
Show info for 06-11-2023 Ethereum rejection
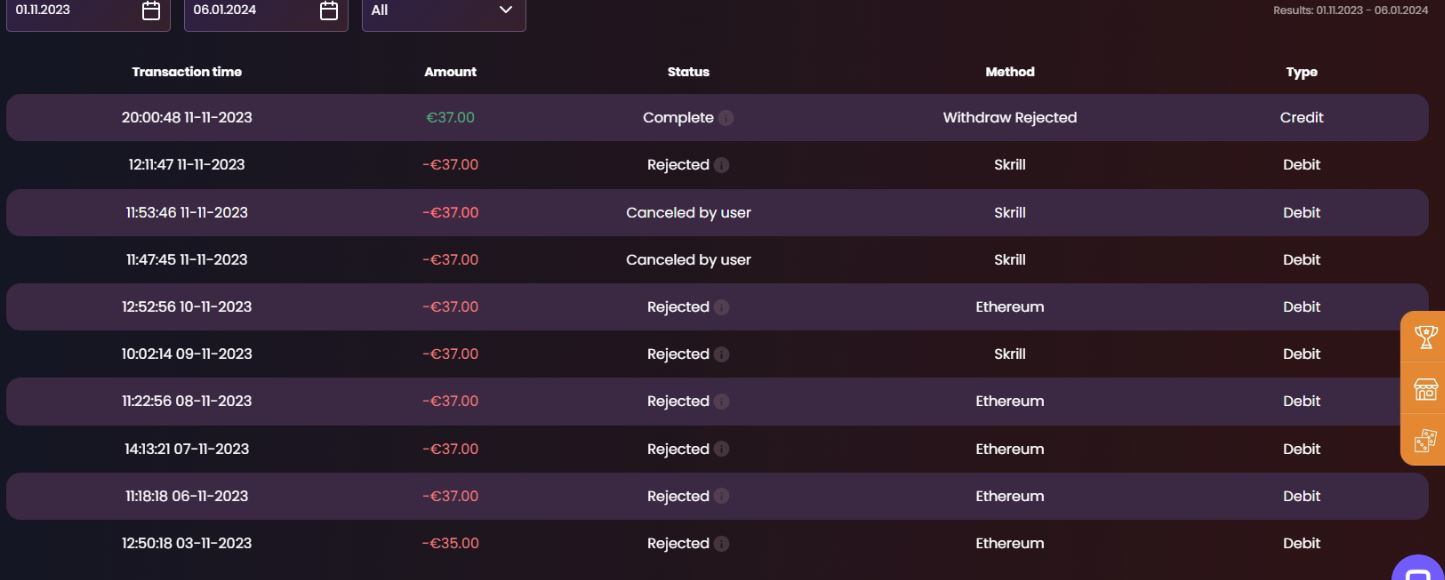(721, 496)
